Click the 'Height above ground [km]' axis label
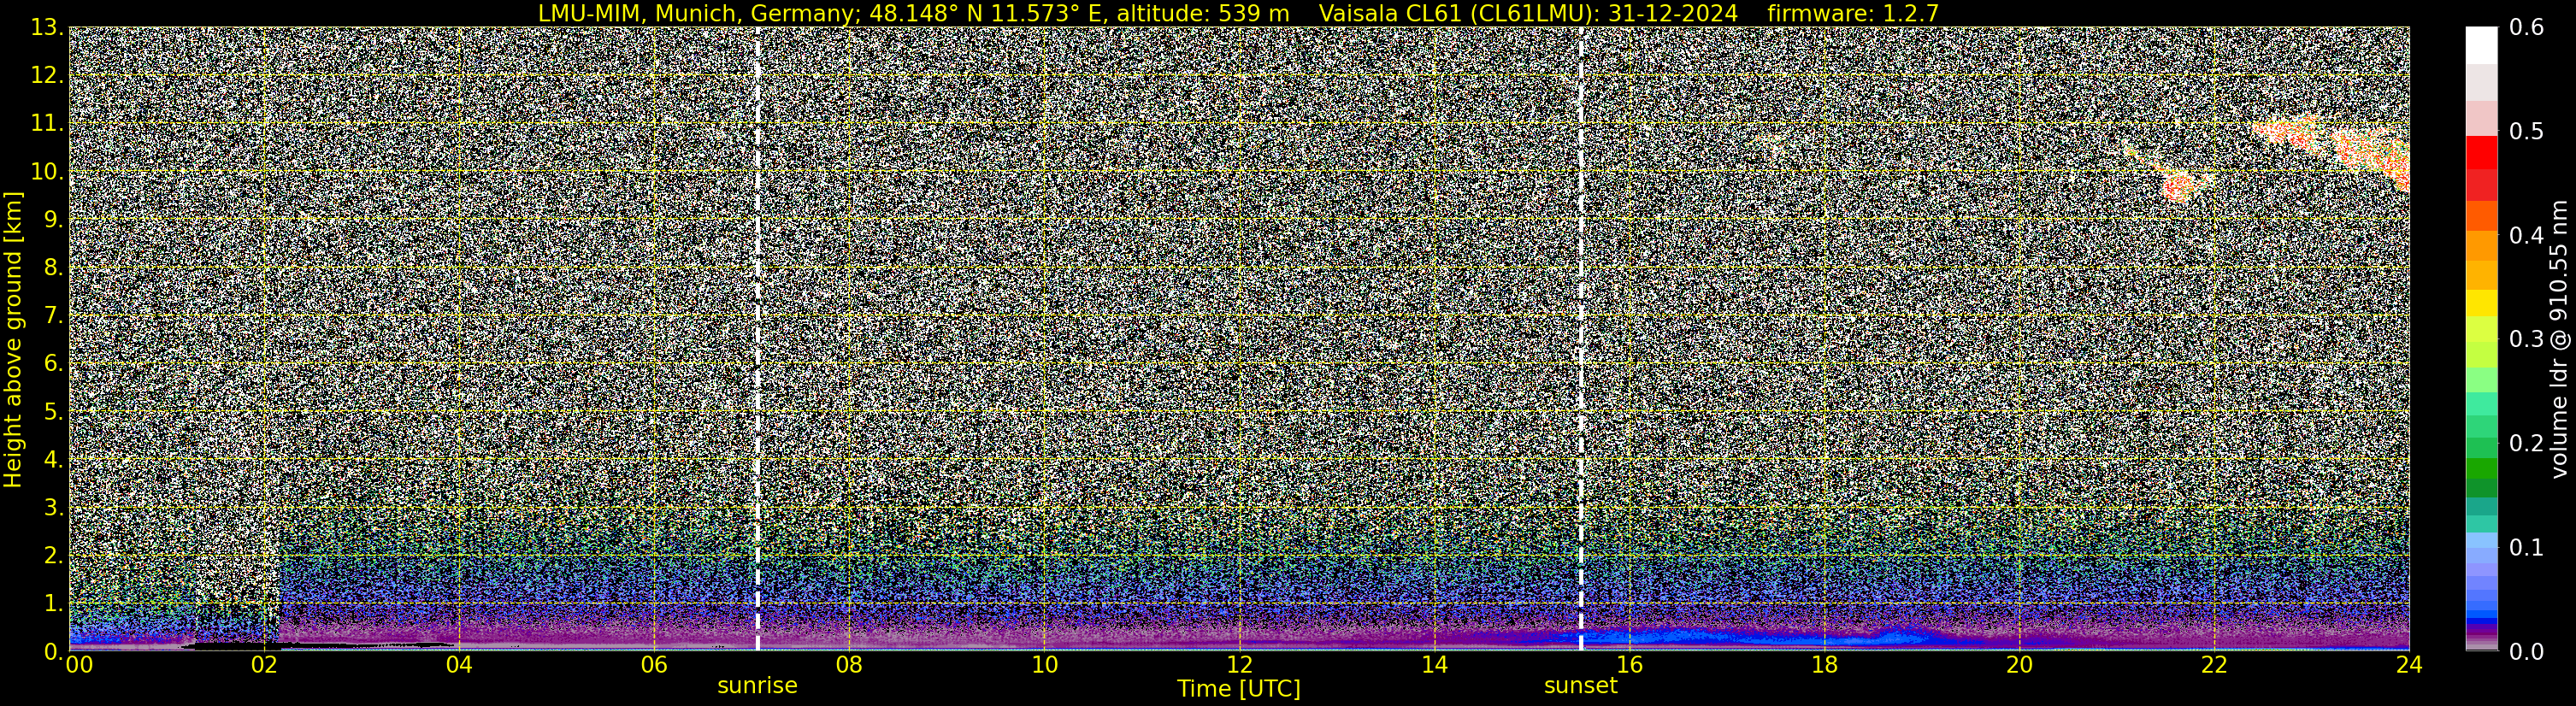 coord(13,340)
